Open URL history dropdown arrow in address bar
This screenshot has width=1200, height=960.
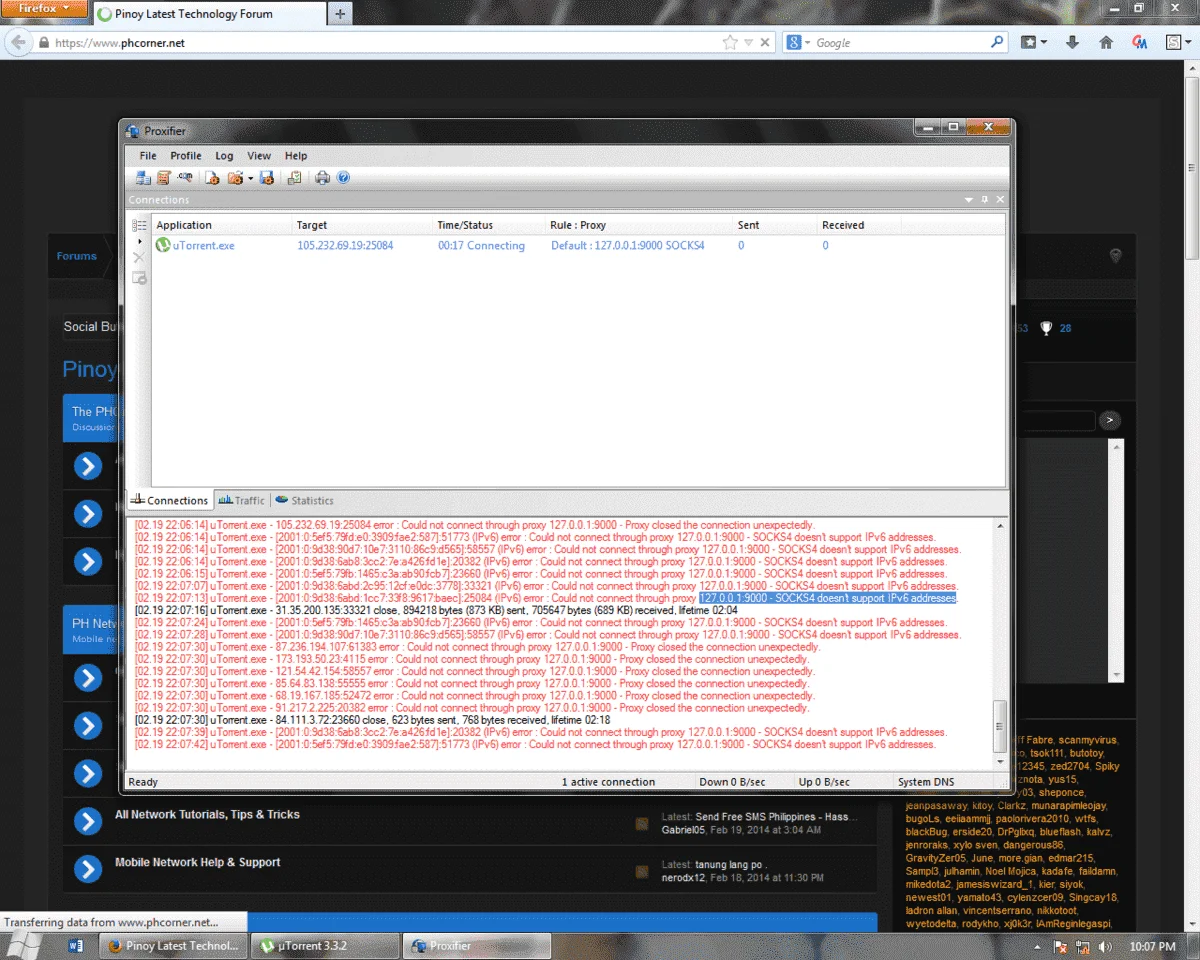point(749,43)
